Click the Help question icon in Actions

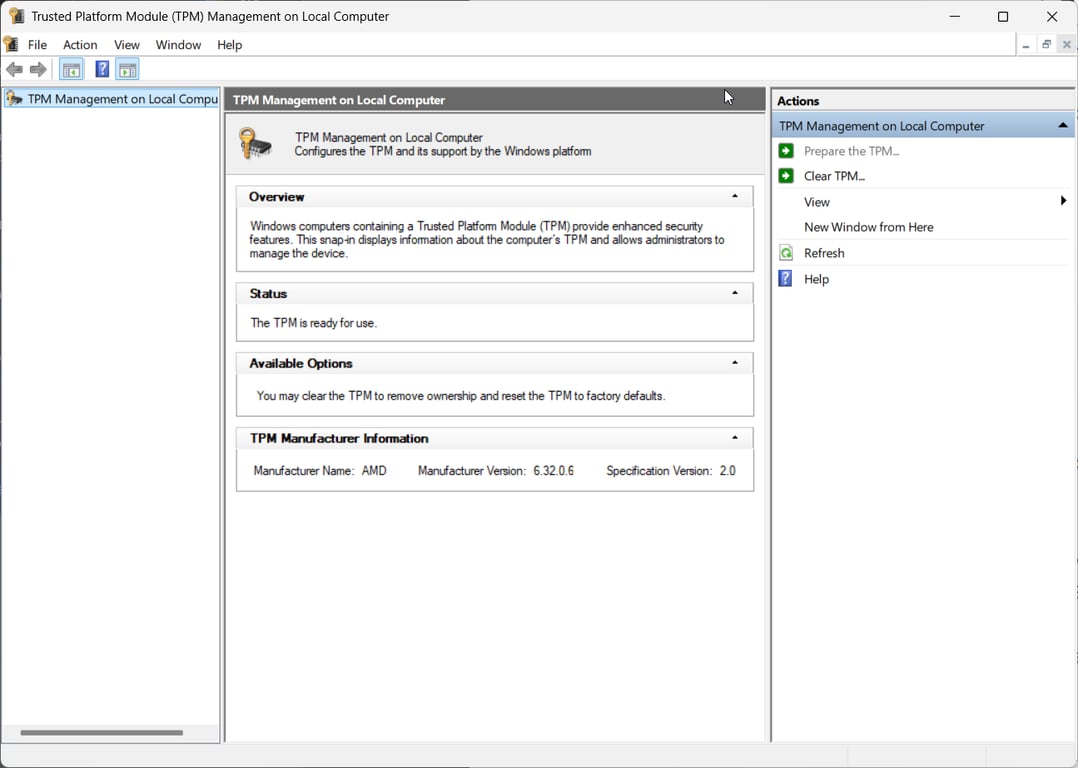tap(786, 279)
